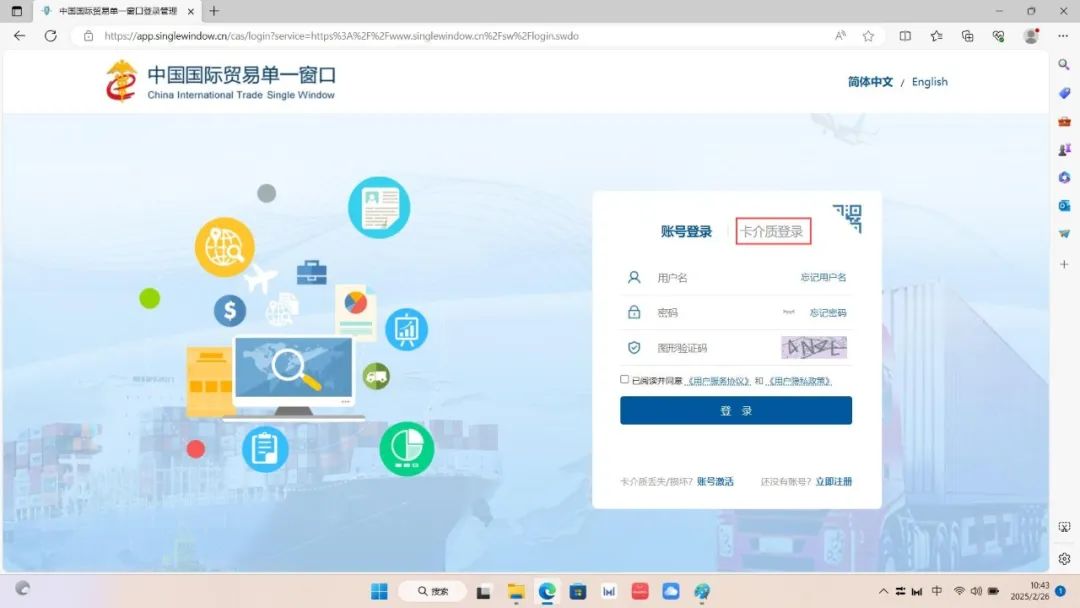Switch to 卡介质登录 tab
This screenshot has height=608, width=1080.
click(772, 232)
